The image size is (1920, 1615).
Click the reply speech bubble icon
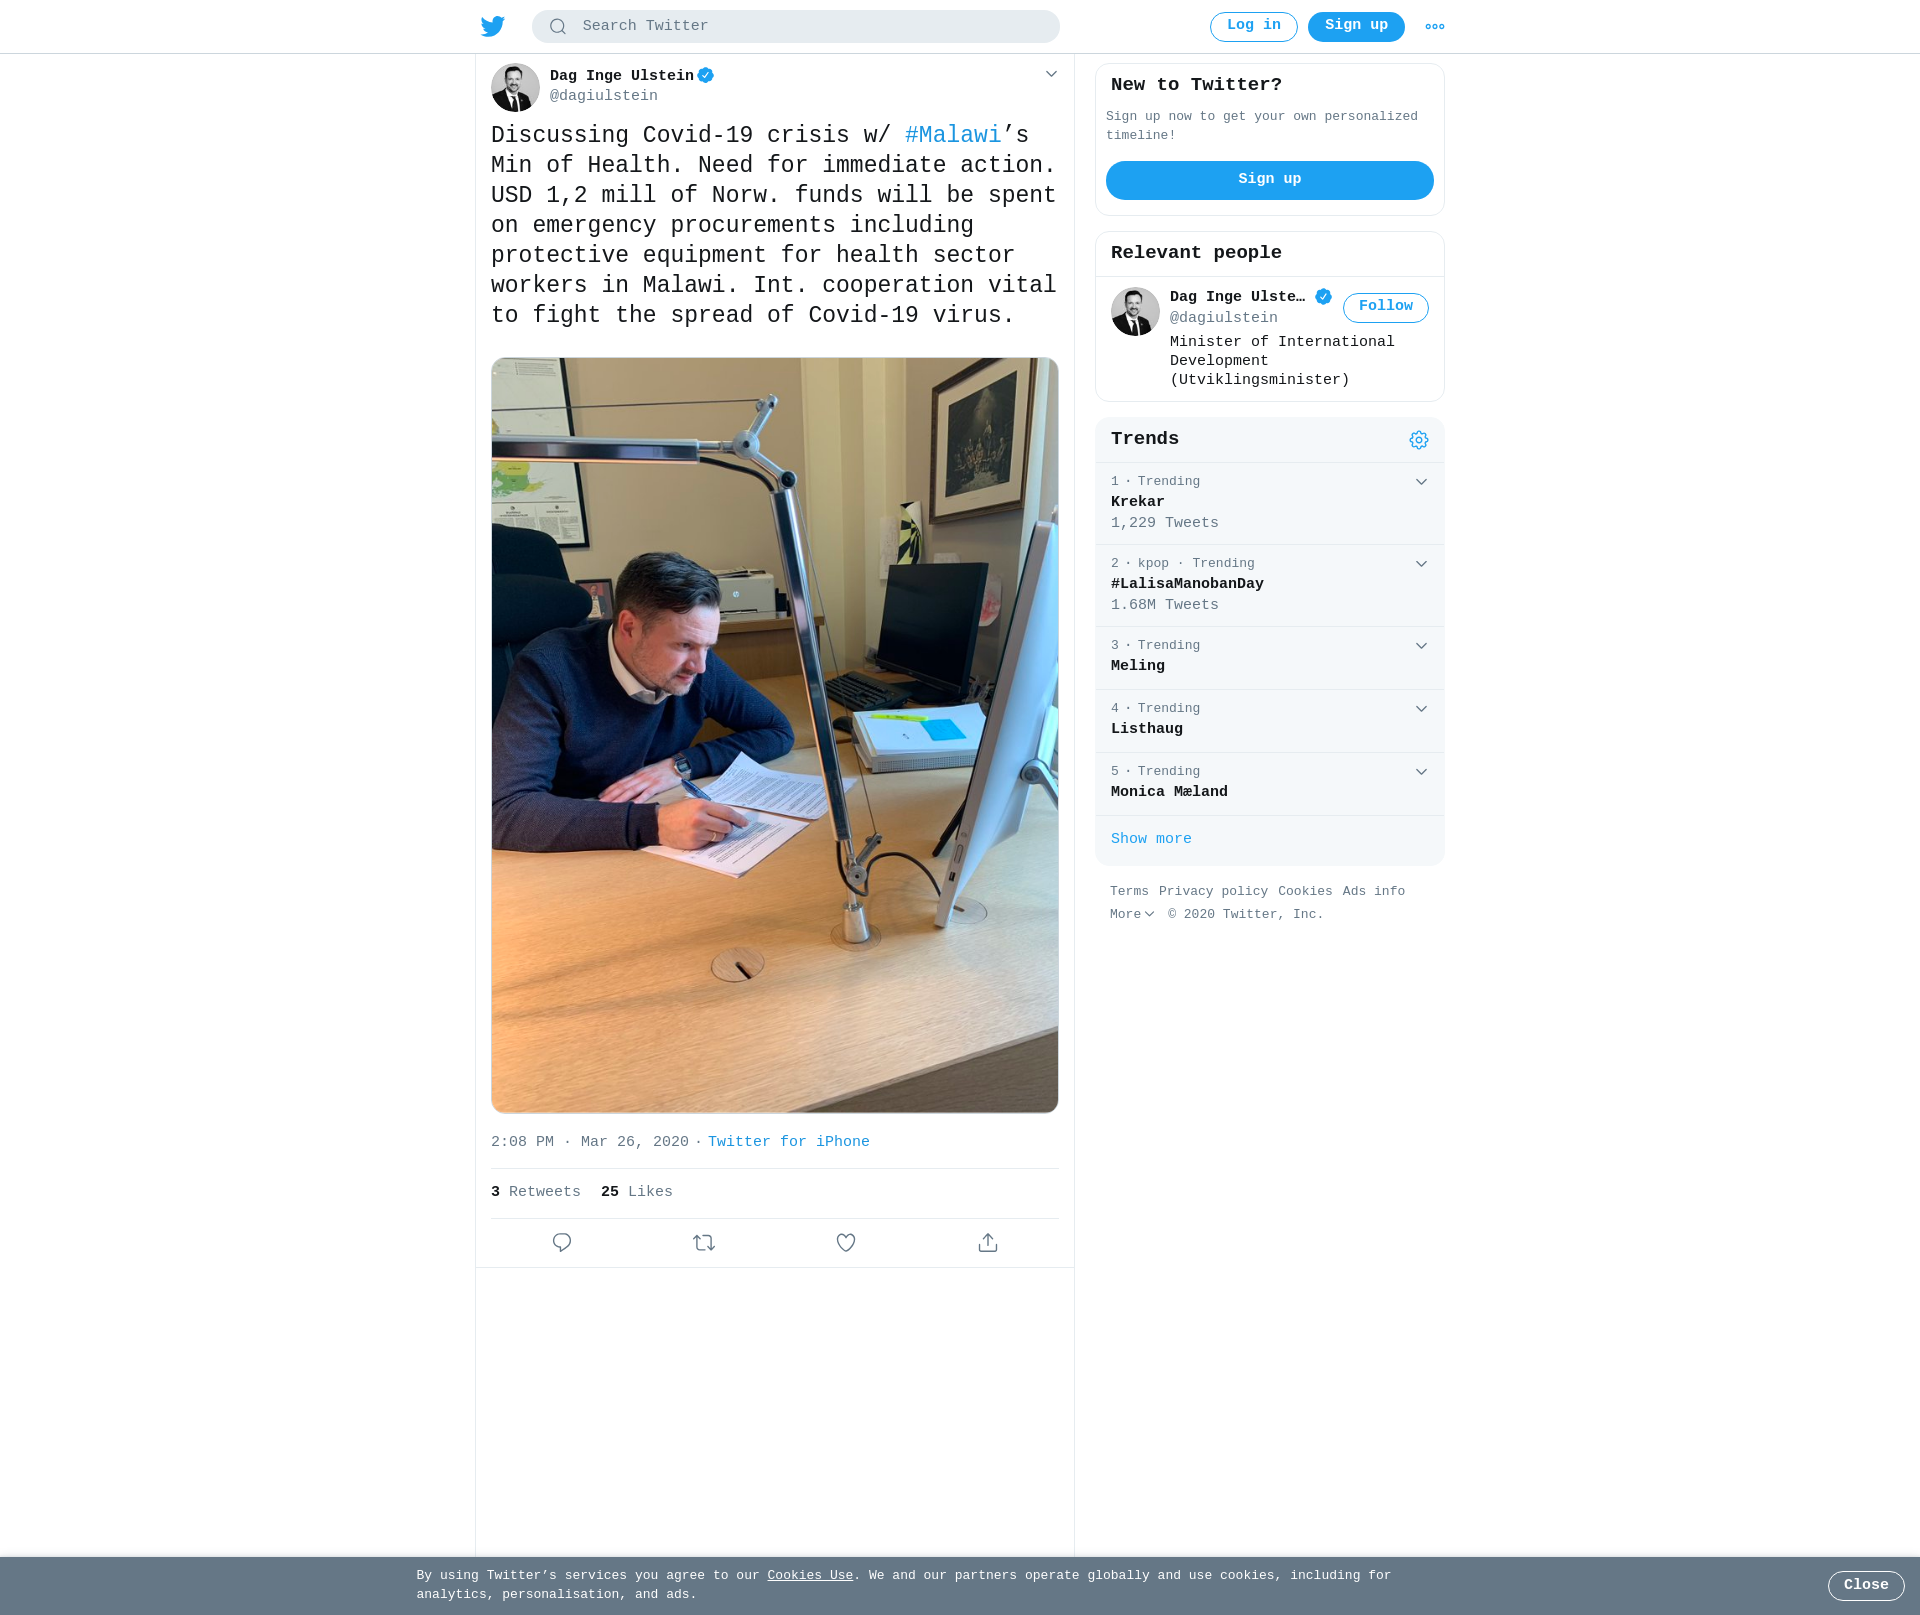562,1242
